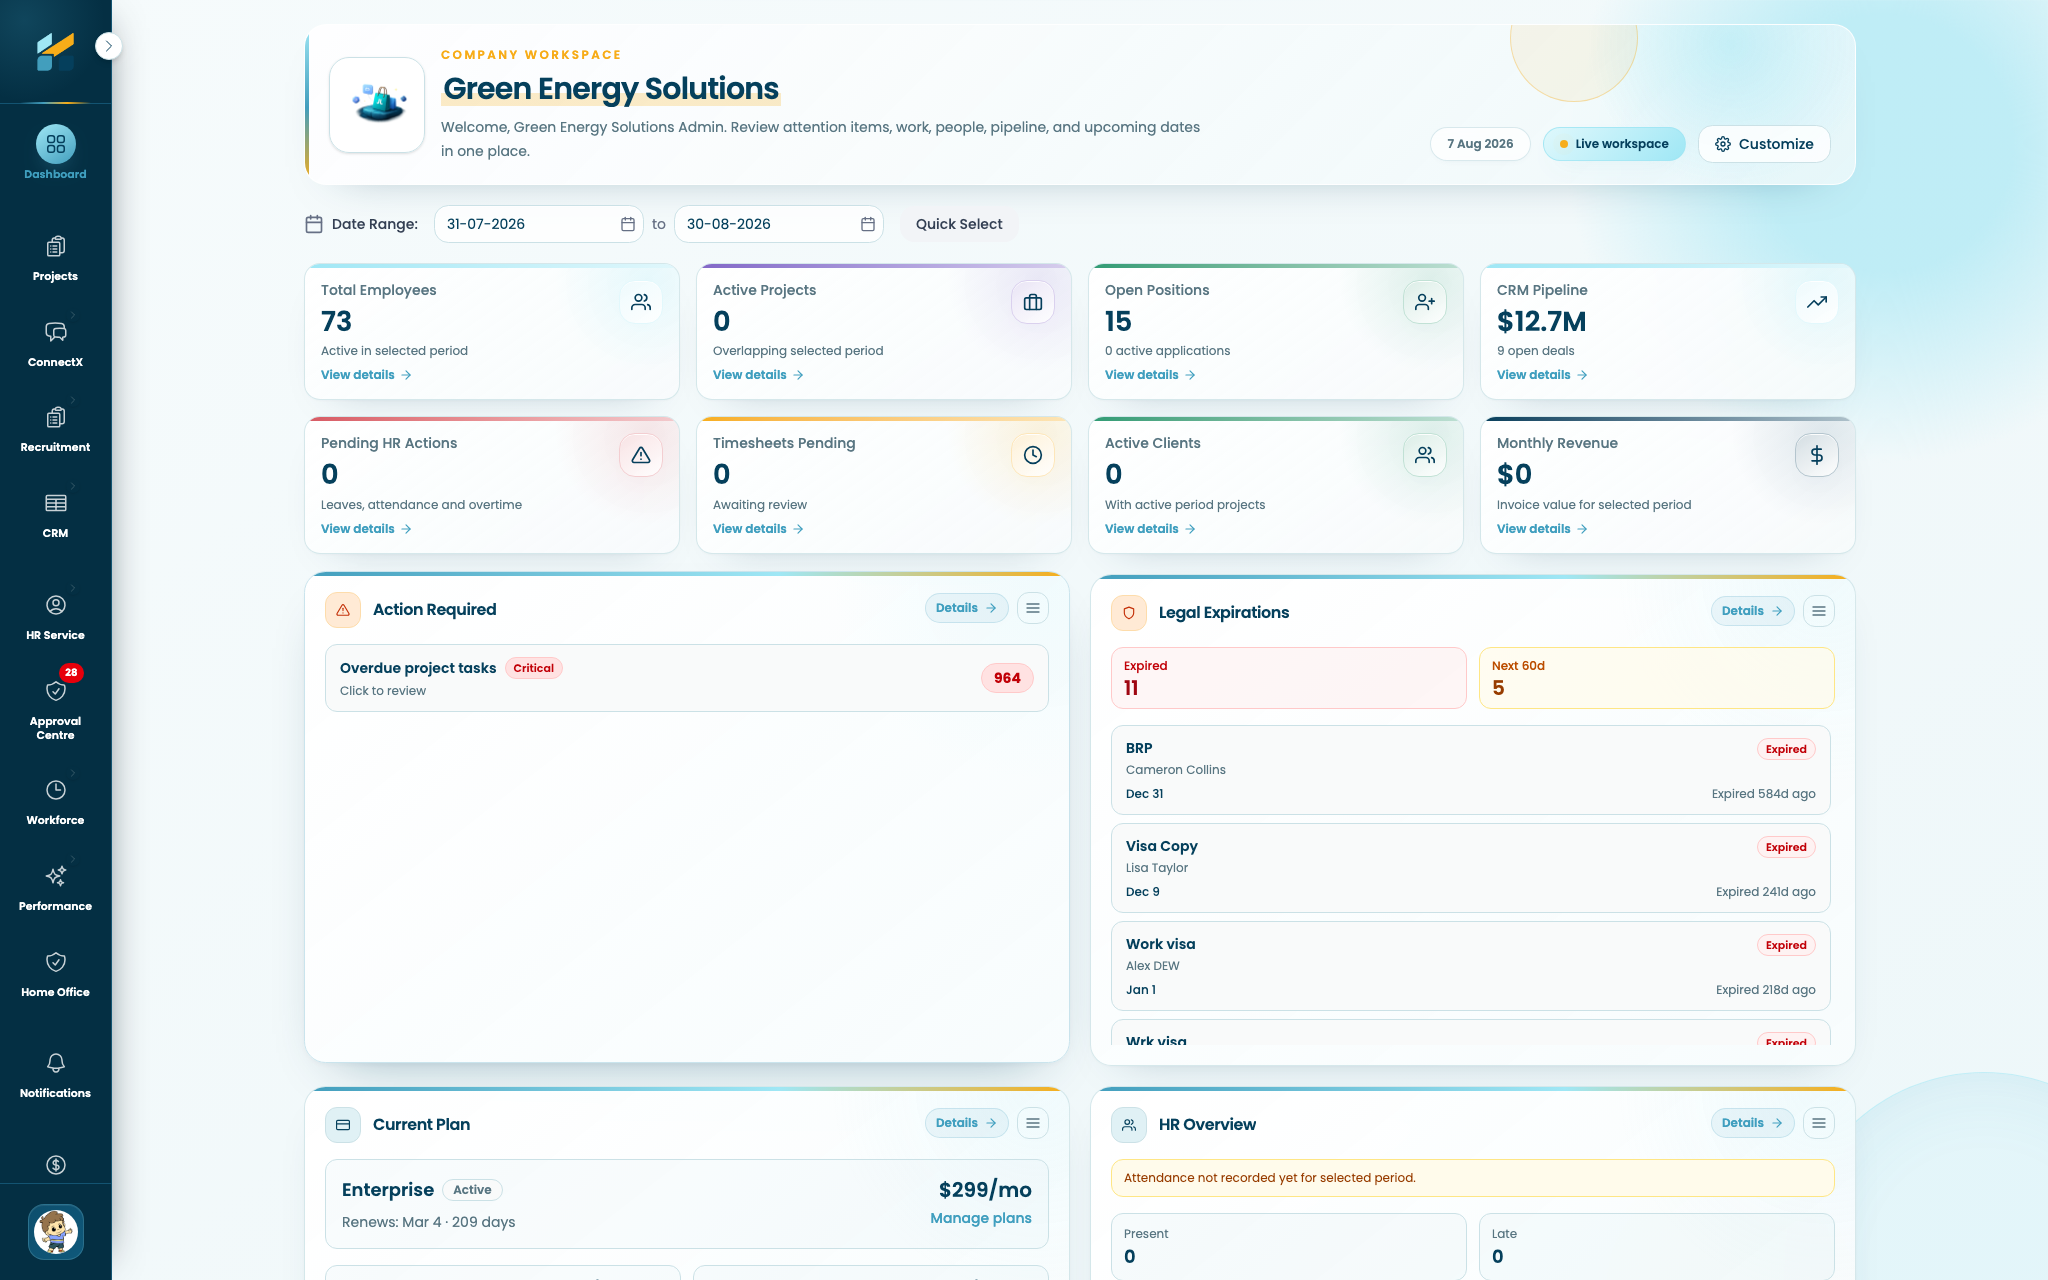Click the Action Required alert icon
The height and width of the screenshot is (1280, 2048).
343,609
